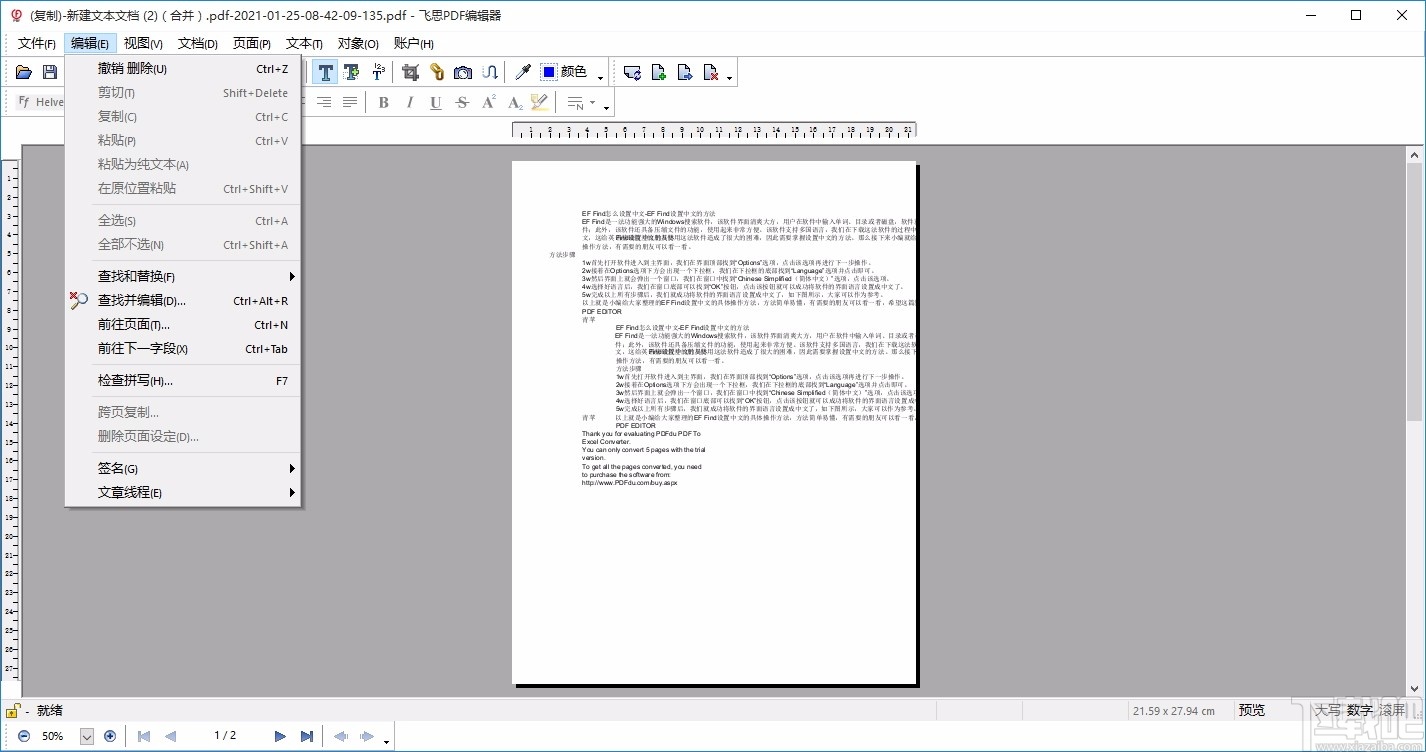Viewport: 1426px width, 752px height.
Task: Click the article thread tool icon
Action: click(490, 72)
